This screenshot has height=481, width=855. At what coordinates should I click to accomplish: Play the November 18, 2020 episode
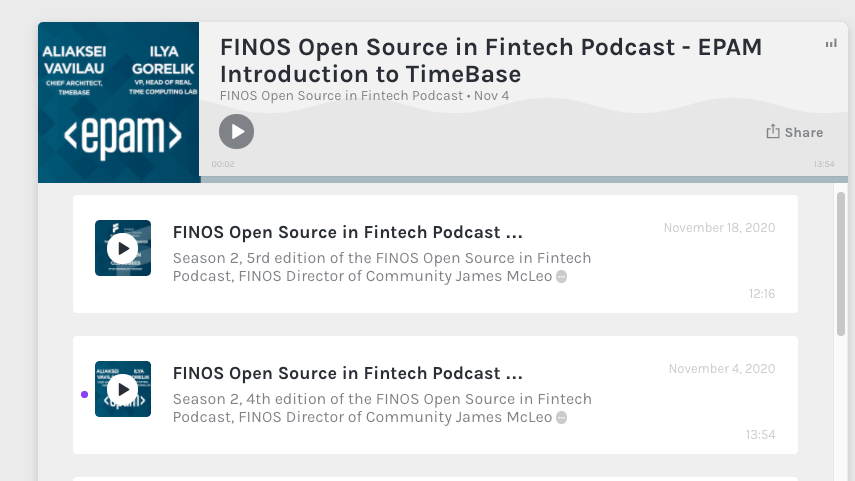(123, 248)
